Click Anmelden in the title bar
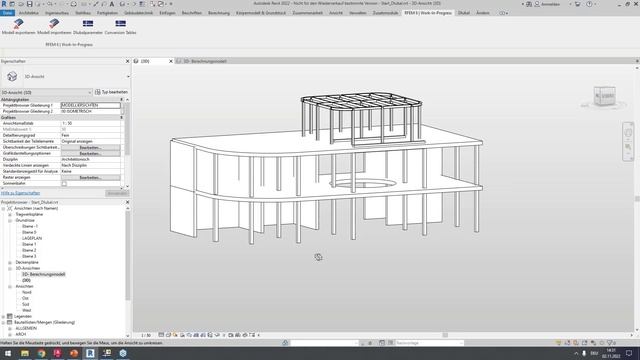The width and height of the screenshot is (640, 360). 551,4
